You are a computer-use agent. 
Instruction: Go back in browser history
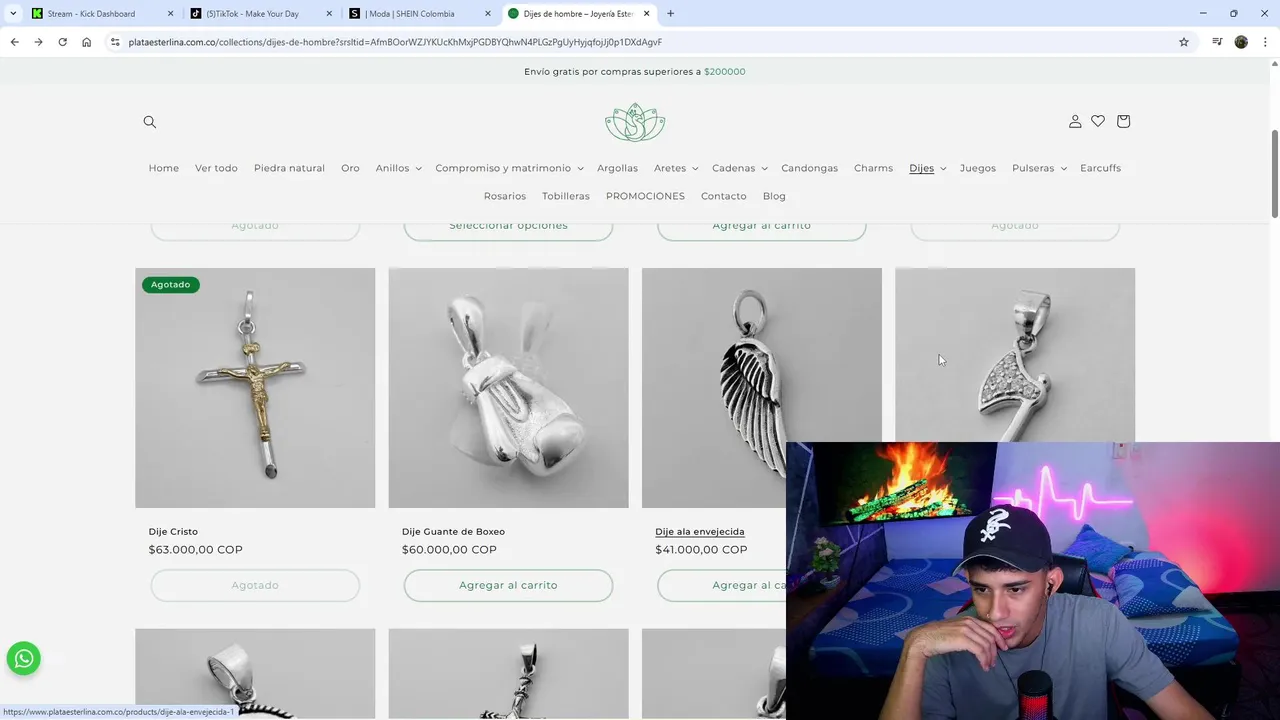(x=14, y=42)
